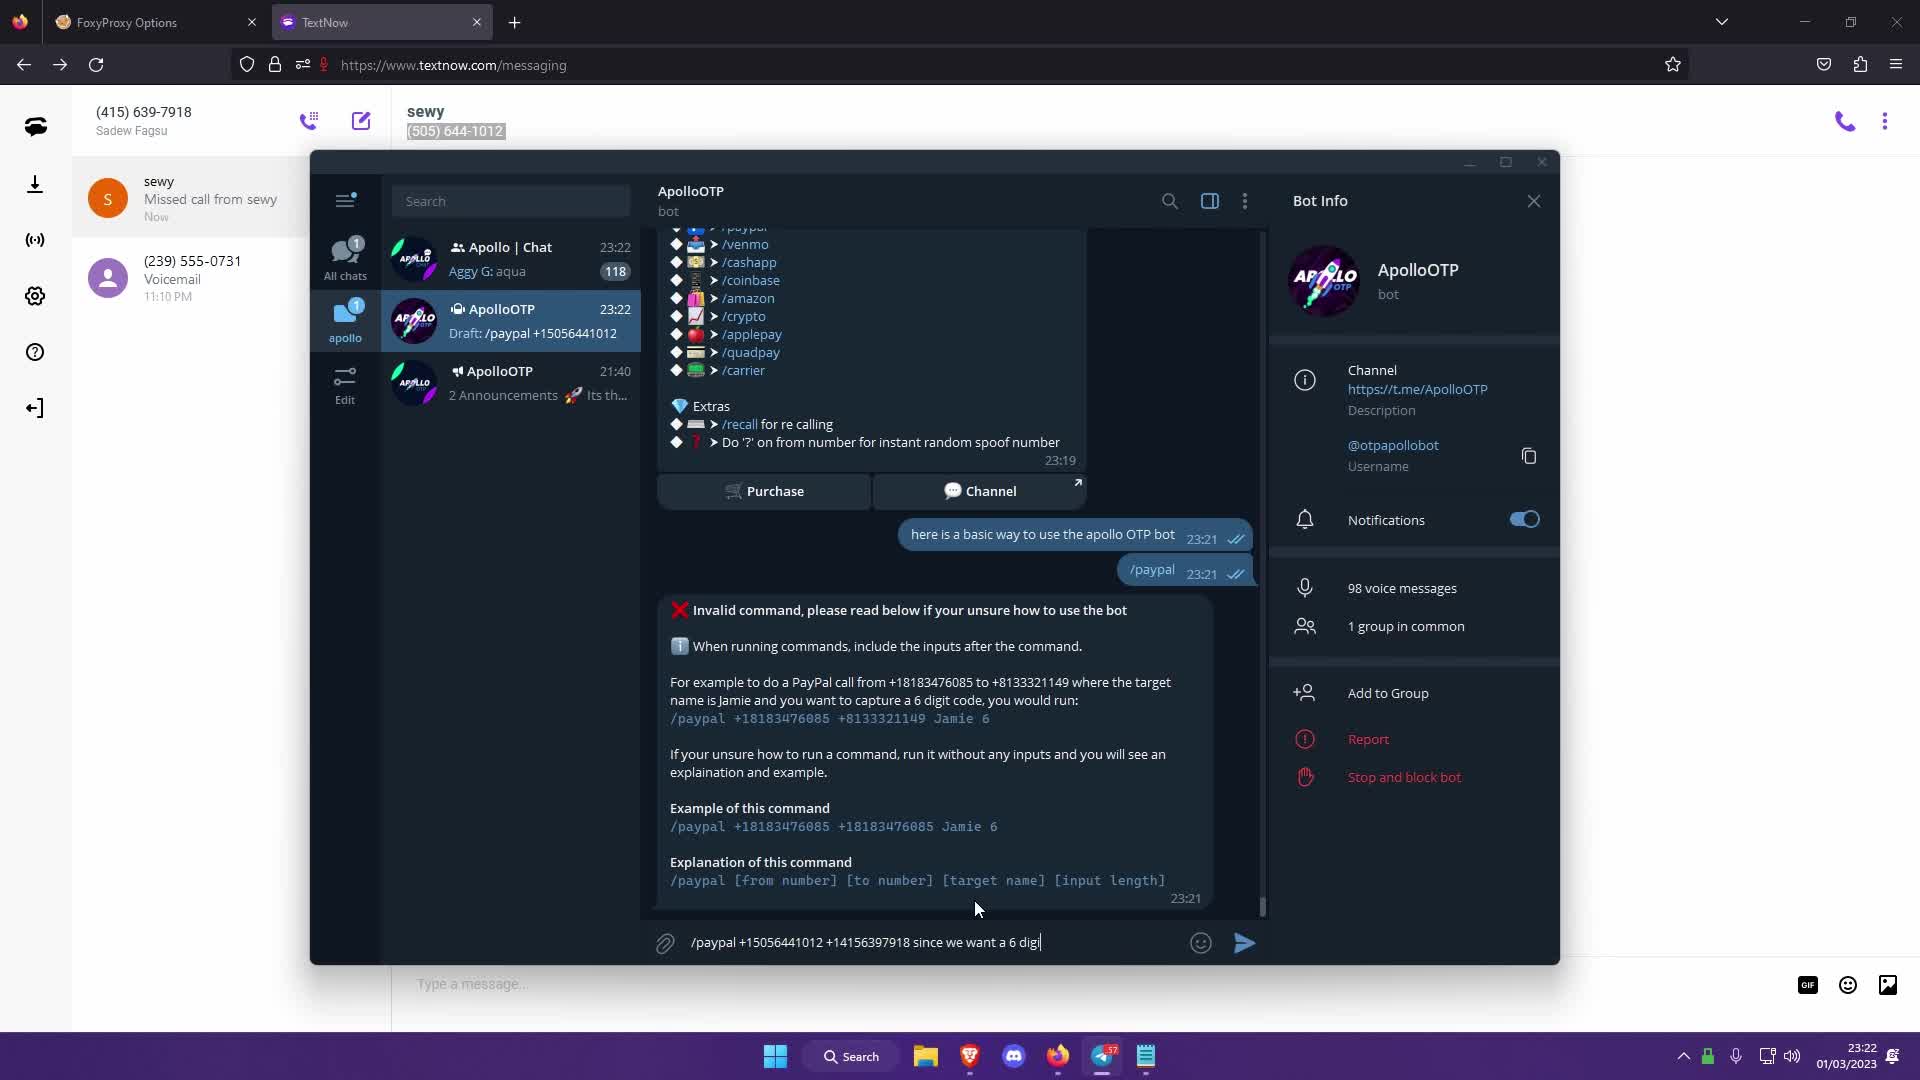Open the emoji picker in Telegram input
Image resolution: width=1920 pixels, height=1080 pixels.
(x=1201, y=943)
